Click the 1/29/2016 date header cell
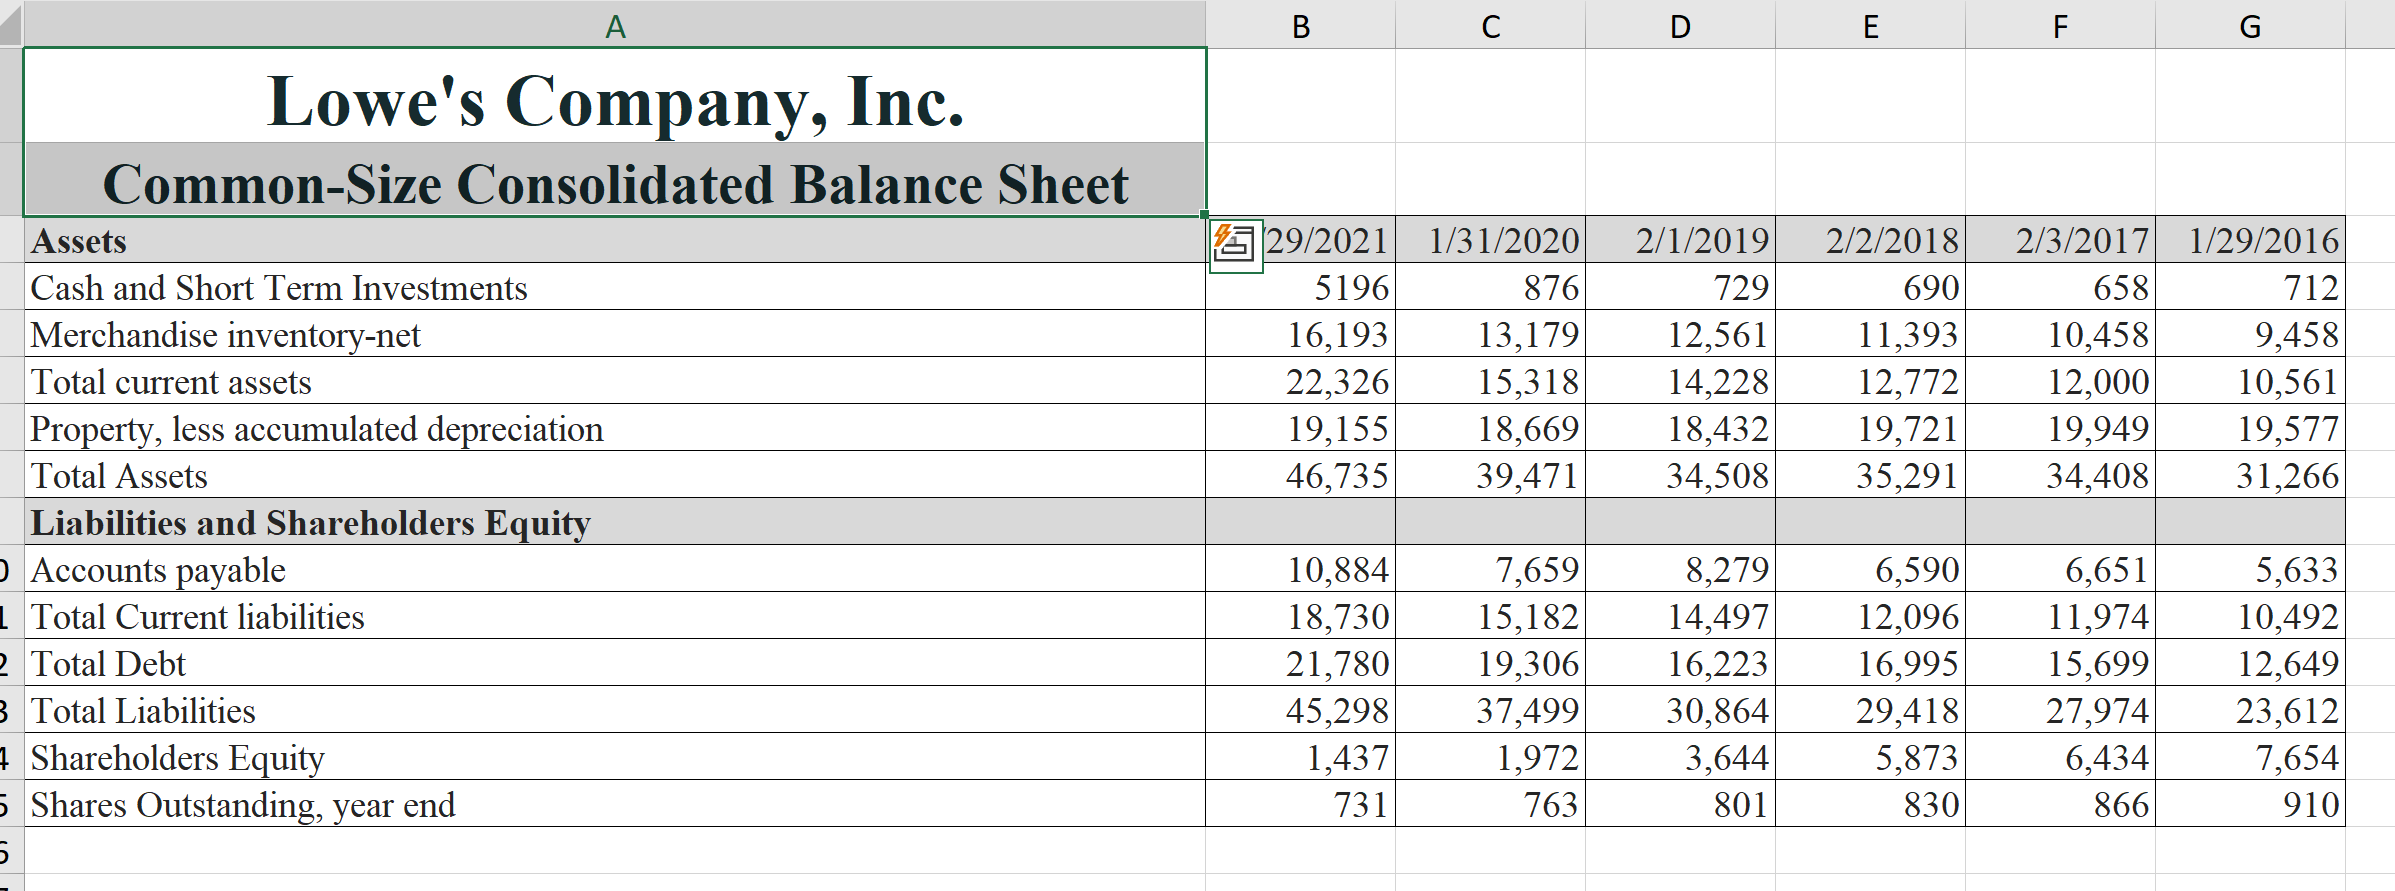Screen dimensions: 2395x891 click(x=2251, y=240)
